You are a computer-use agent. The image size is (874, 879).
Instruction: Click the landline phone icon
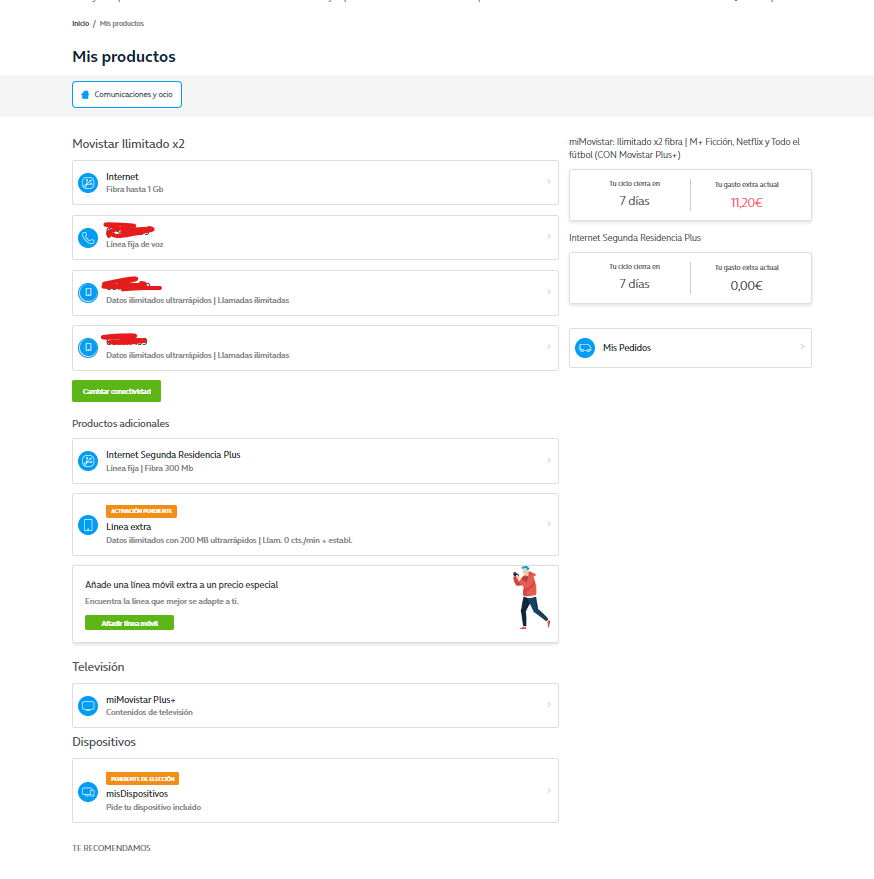coord(88,237)
